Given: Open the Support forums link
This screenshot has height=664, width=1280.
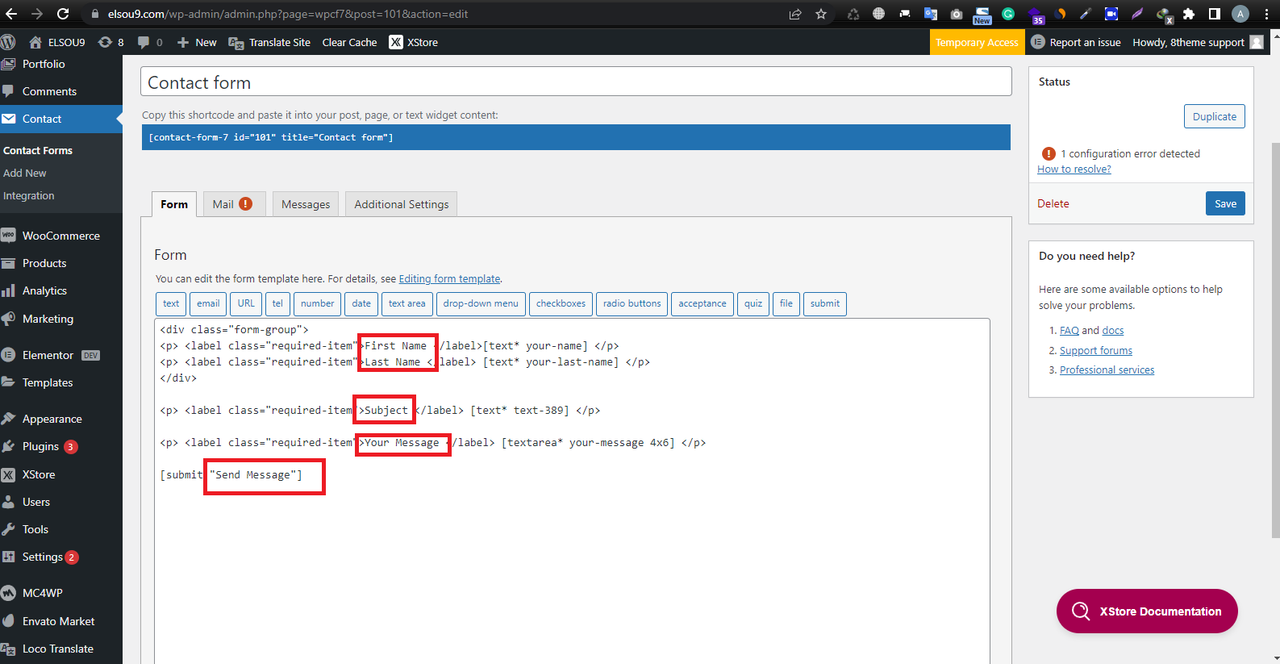Looking at the screenshot, I should (1096, 350).
